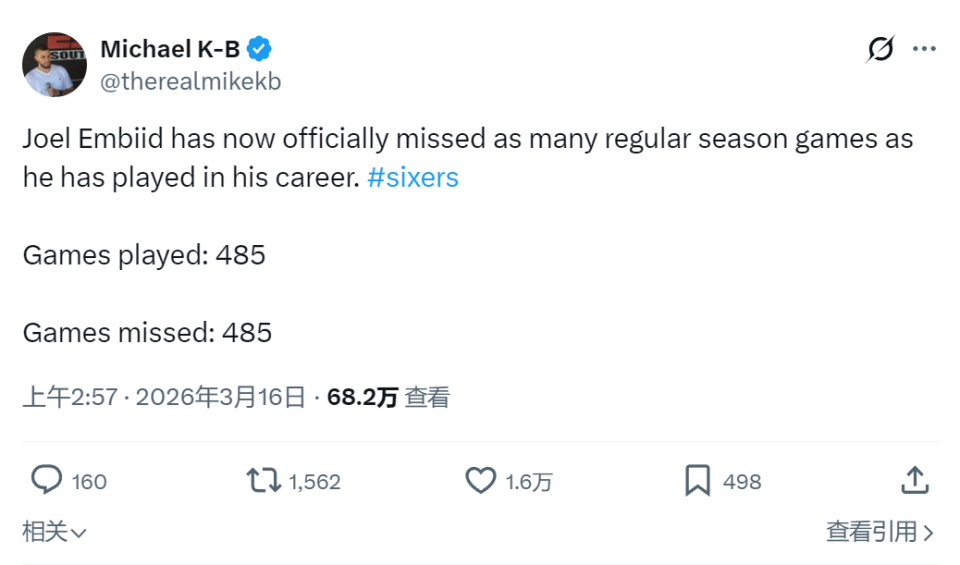Open the #sixers hashtag link
The width and height of the screenshot is (960, 565).
pos(413,178)
